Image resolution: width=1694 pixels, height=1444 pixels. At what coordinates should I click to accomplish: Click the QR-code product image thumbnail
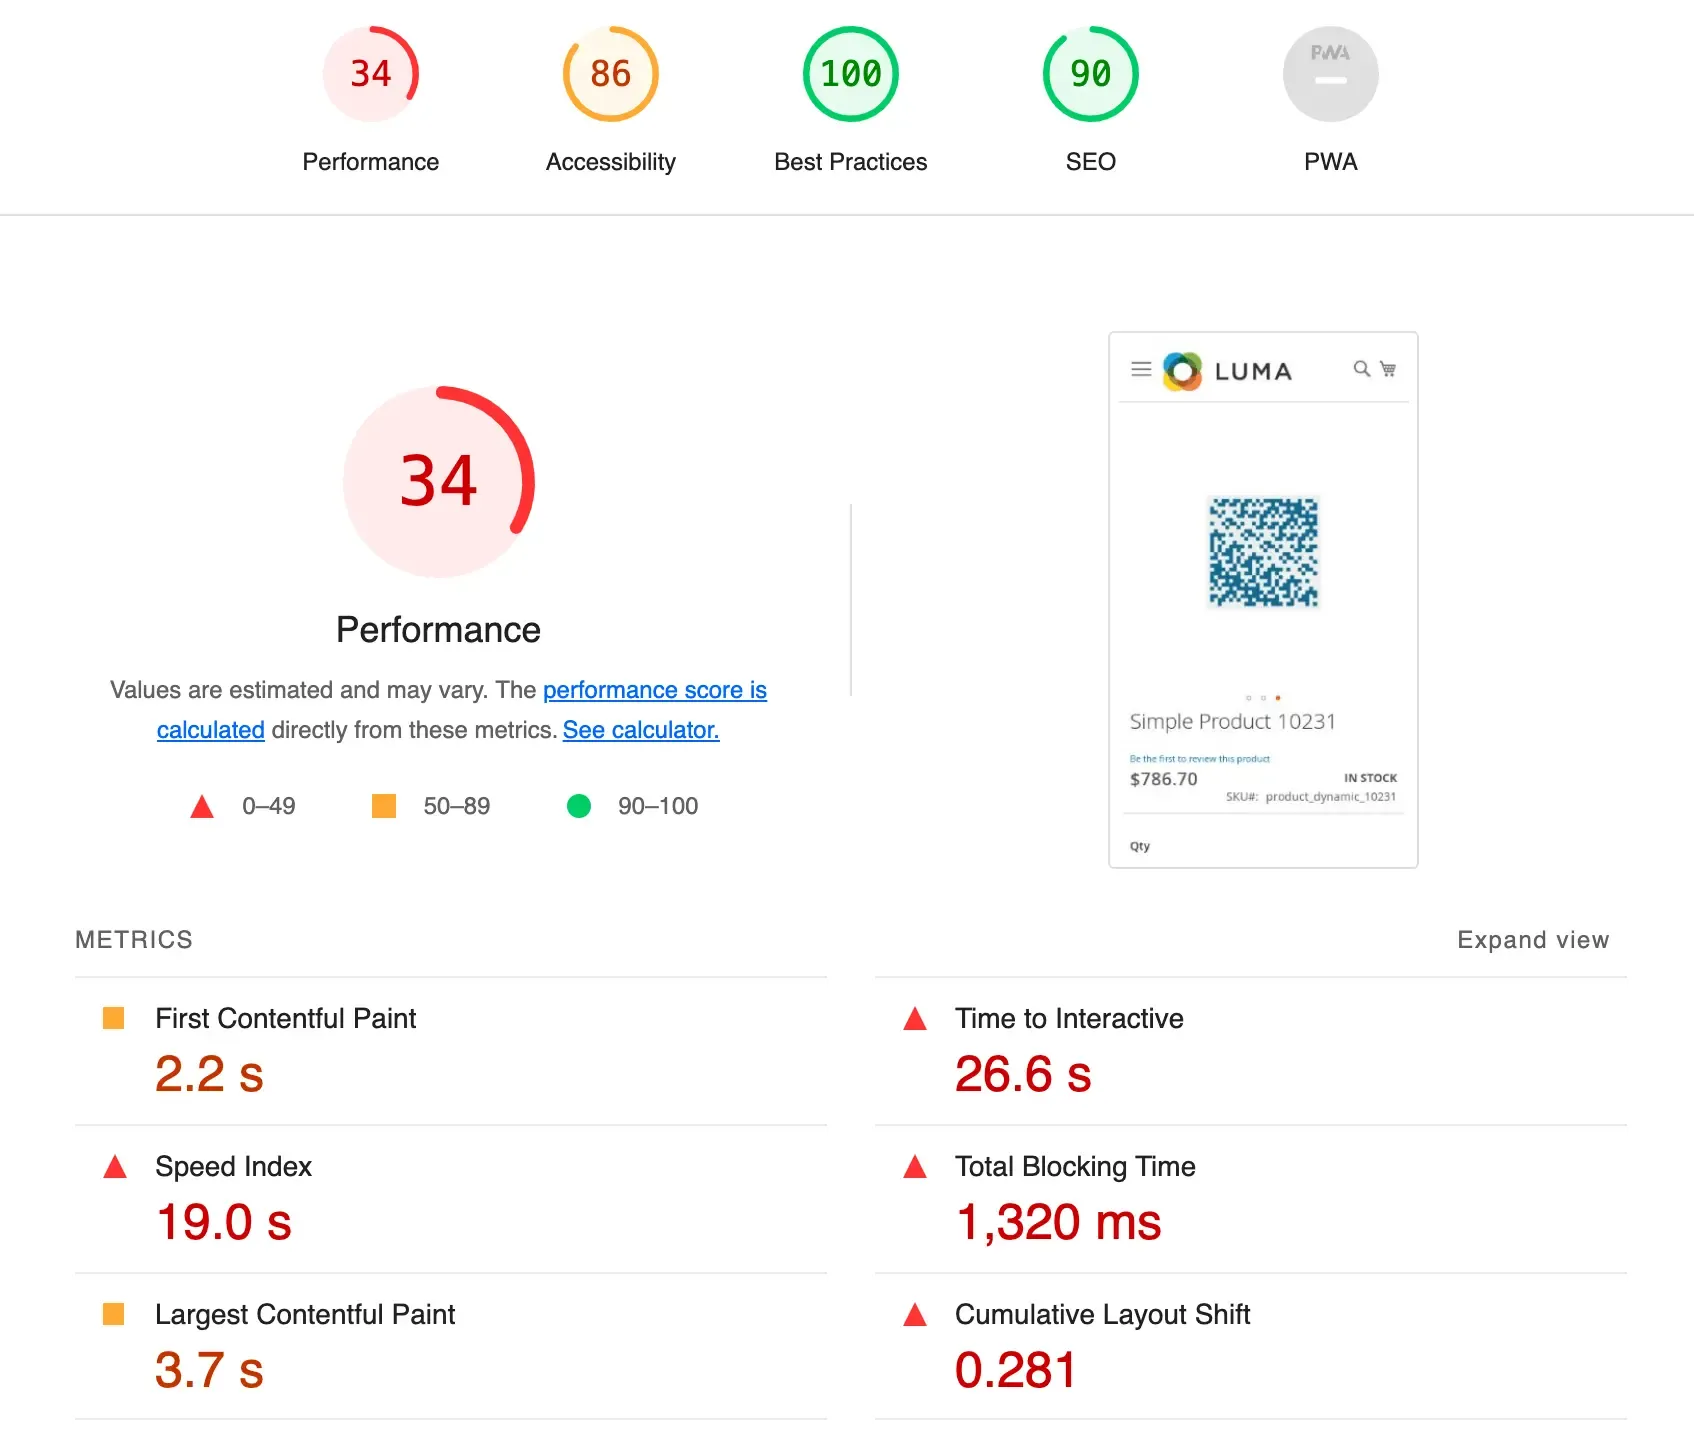pyautogui.click(x=1263, y=552)
